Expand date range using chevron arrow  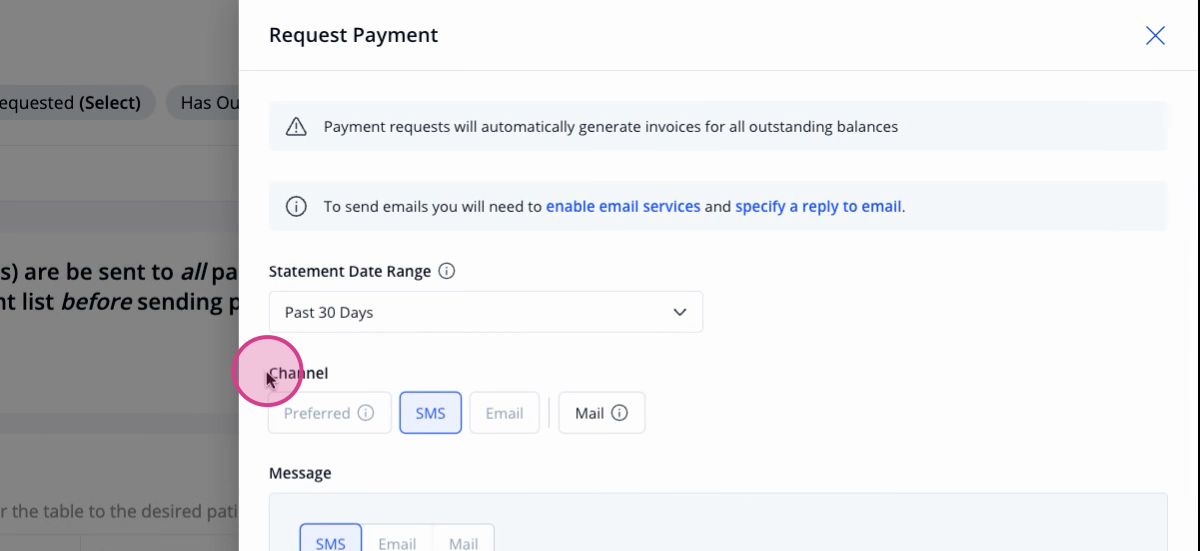680,312
